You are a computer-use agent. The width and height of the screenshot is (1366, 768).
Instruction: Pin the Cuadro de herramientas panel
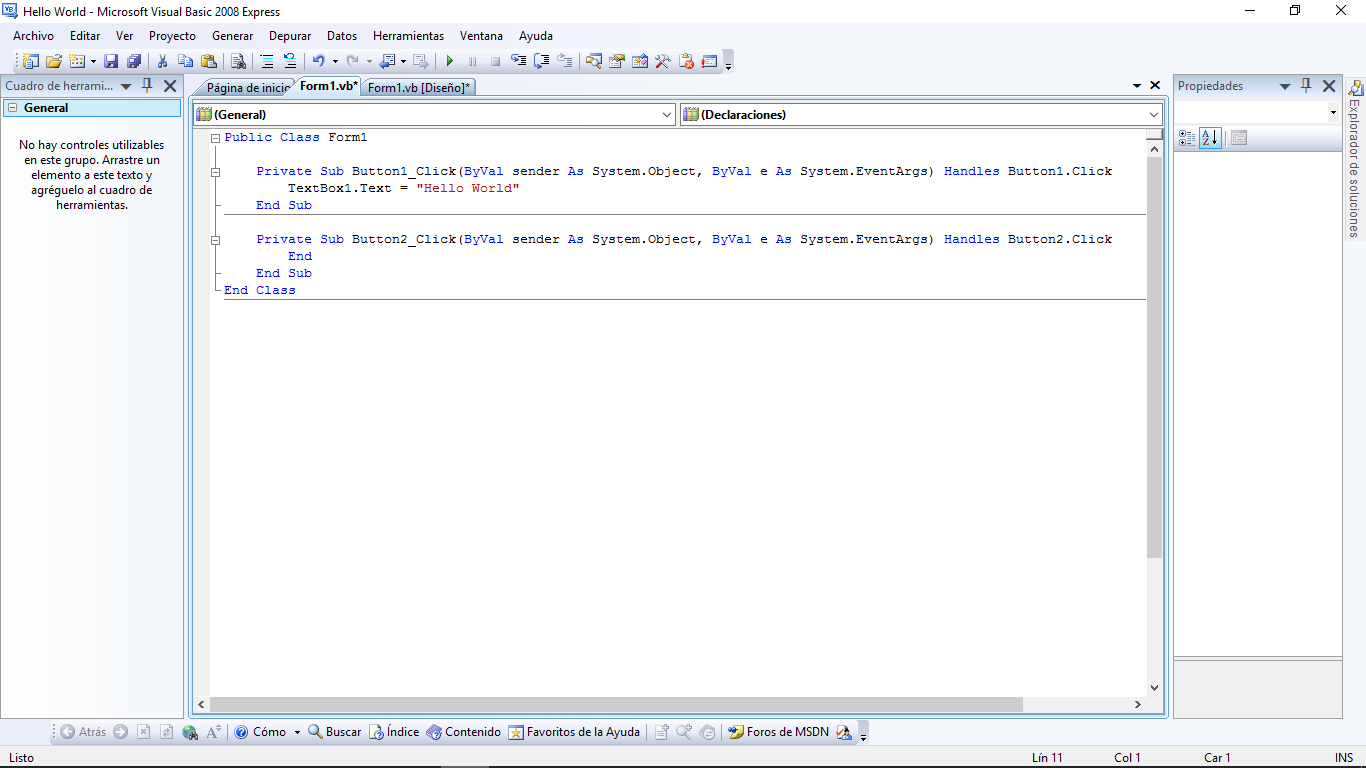click(147, 86)
